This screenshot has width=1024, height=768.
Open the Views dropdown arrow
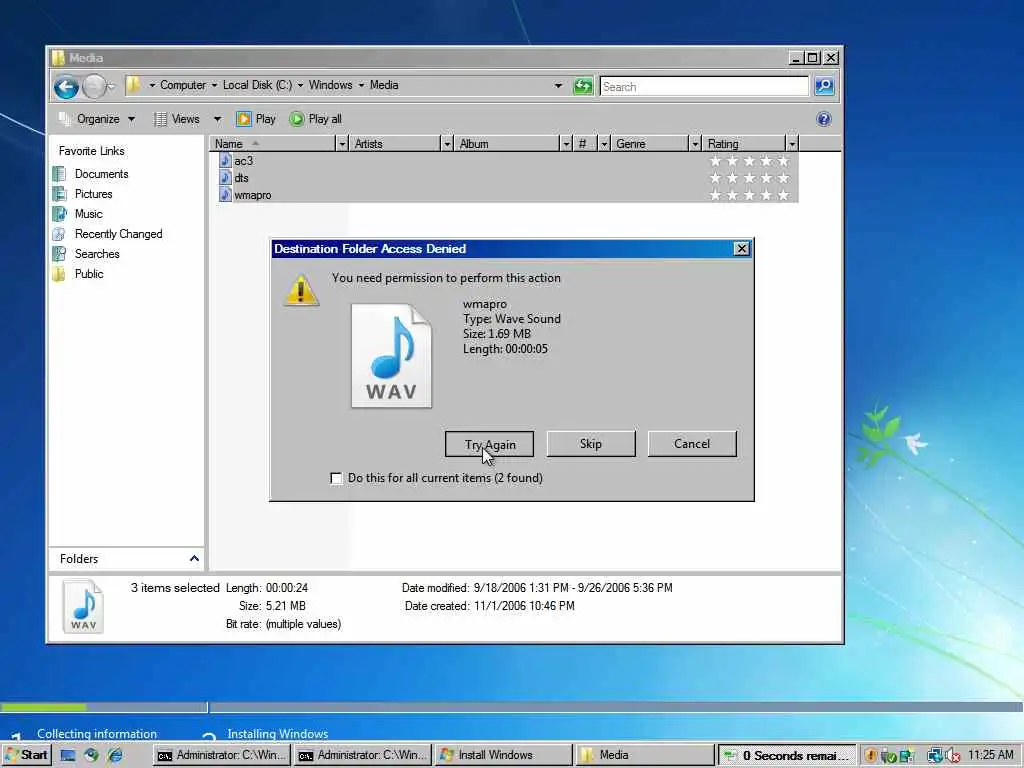coord(217,120)
